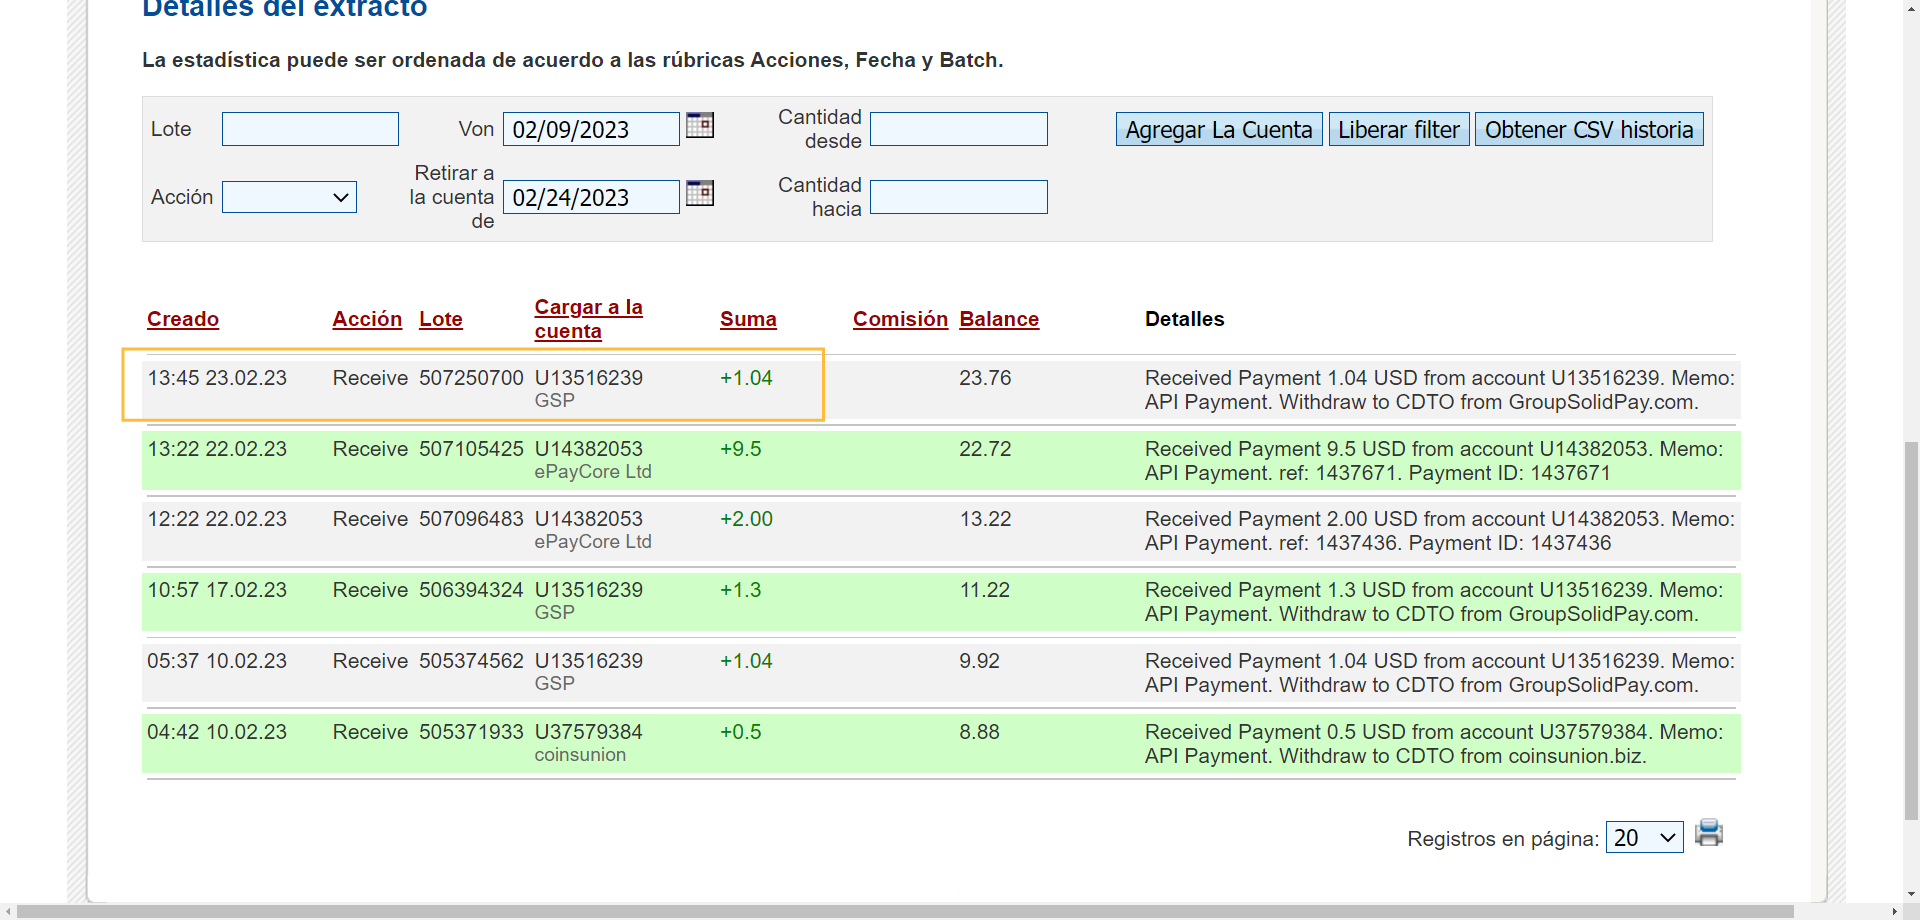Open the calendar picker beside the Von date

click(x=700, y=125)
